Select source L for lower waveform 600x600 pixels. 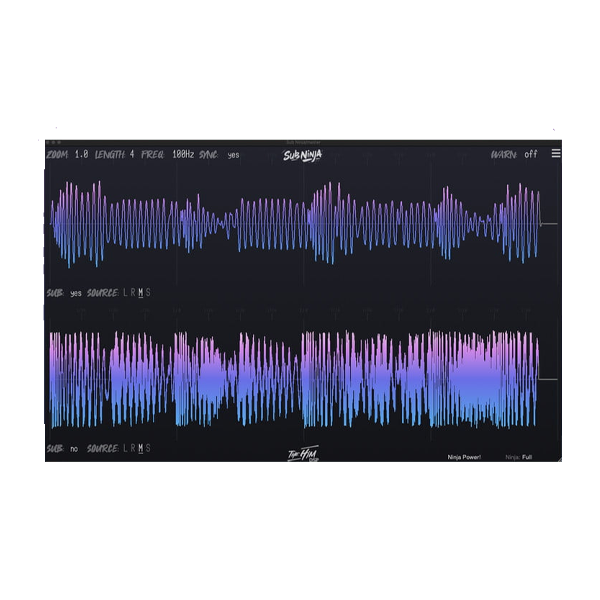[126, 448]
